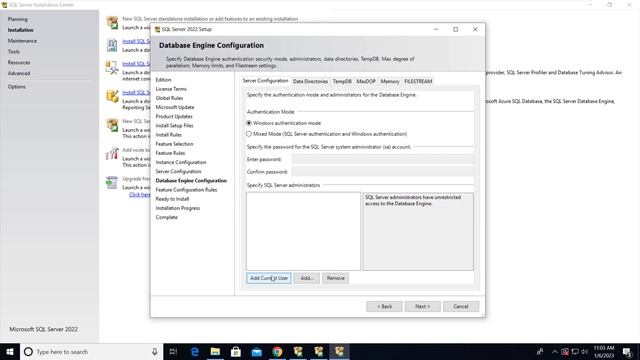Open Mail app from taskbar
This screenshot has height=360, width=640.
point(256,351)
